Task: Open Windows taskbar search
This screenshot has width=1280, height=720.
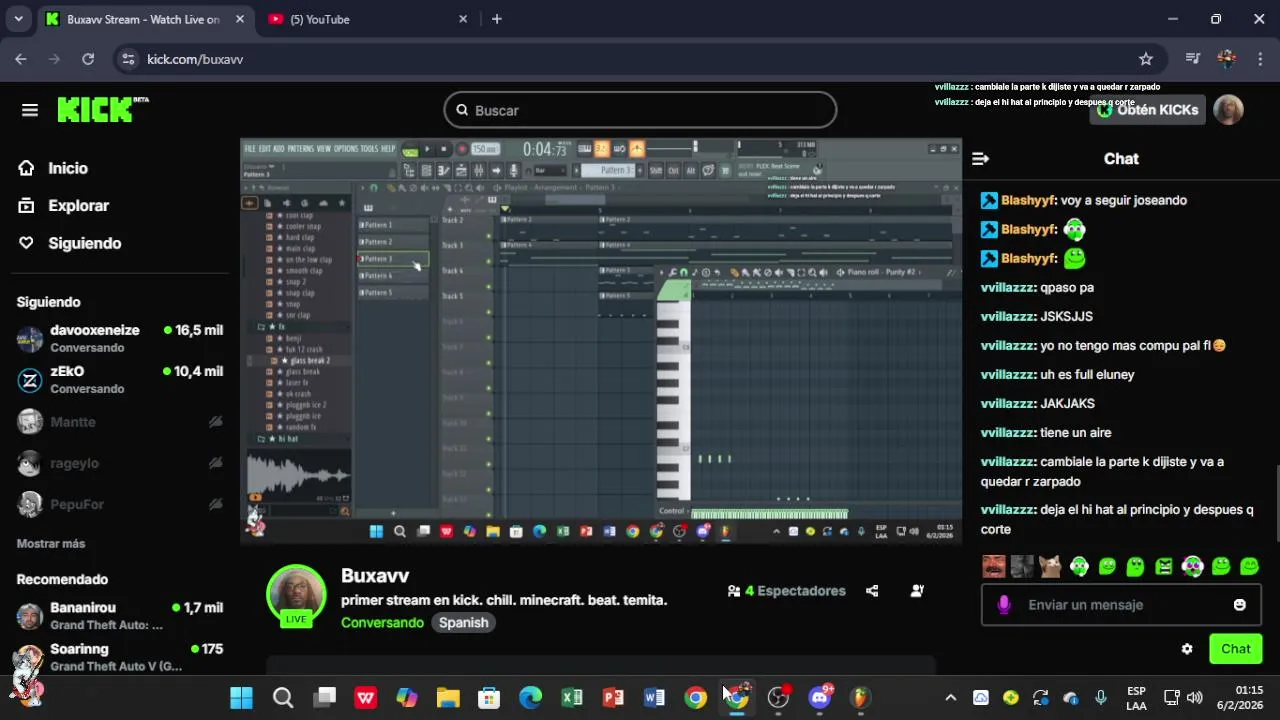Action: [283, 698]
